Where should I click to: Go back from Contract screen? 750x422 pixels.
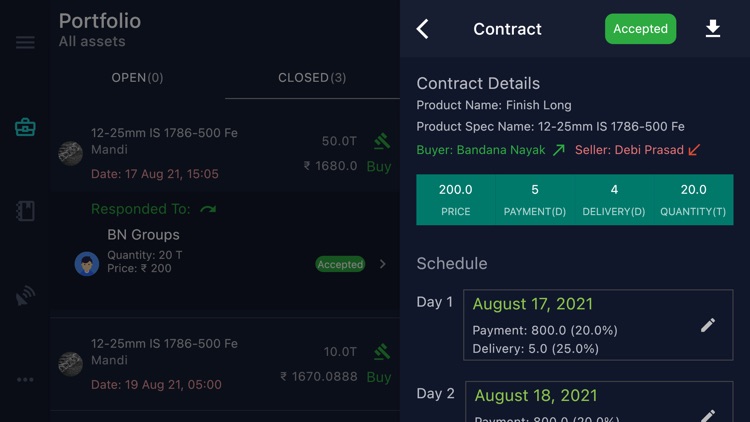423,29
